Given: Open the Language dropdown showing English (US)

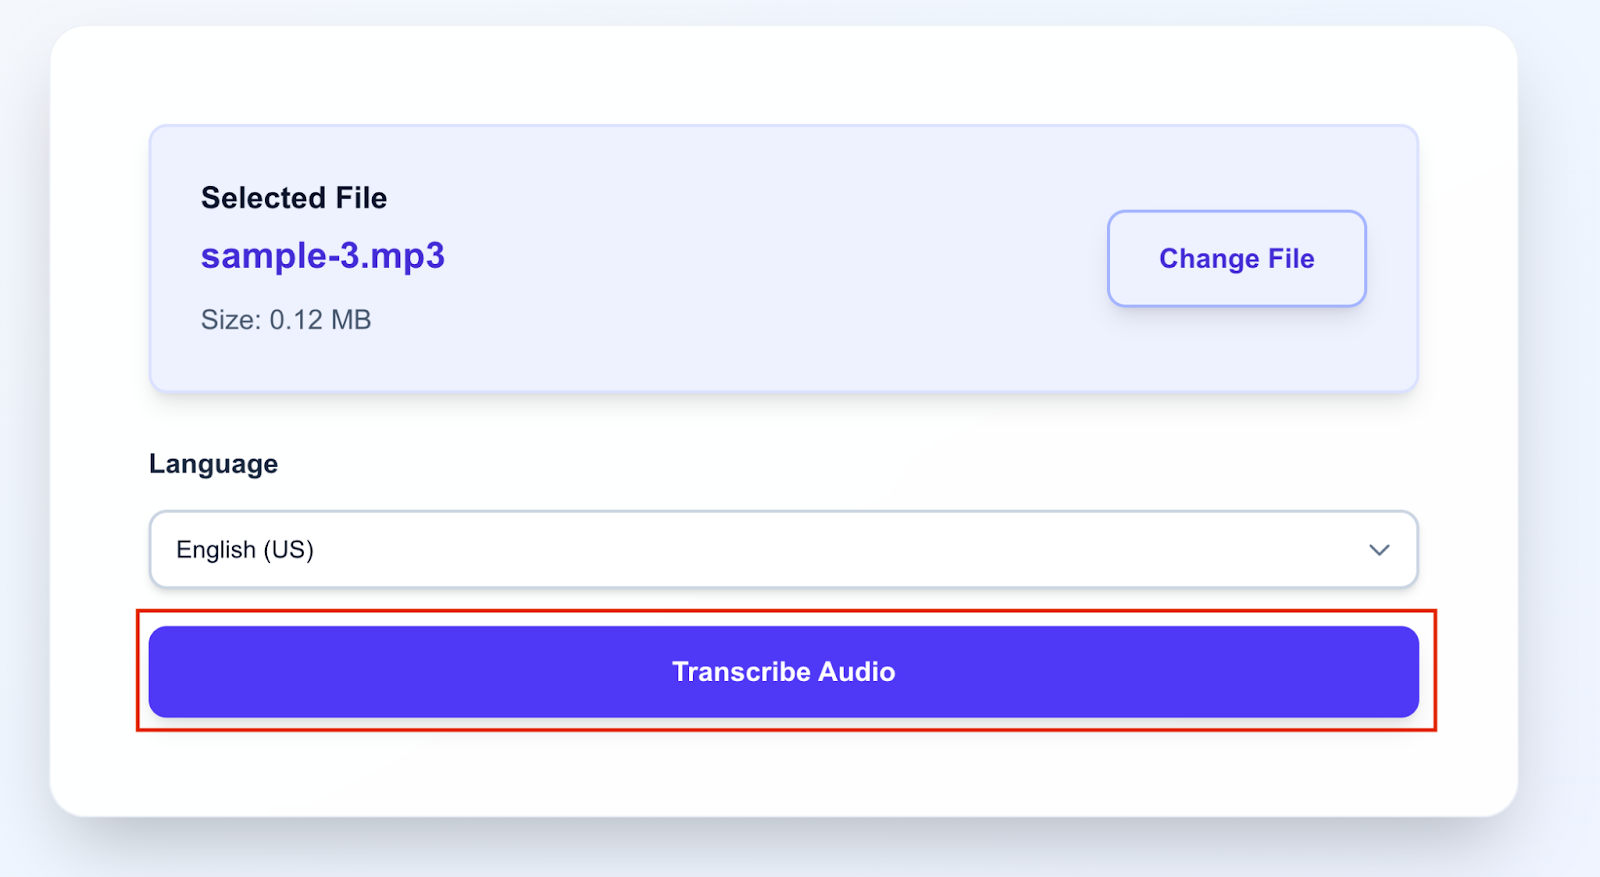Looking at the screenshot, I should click(x=783, y=549).
